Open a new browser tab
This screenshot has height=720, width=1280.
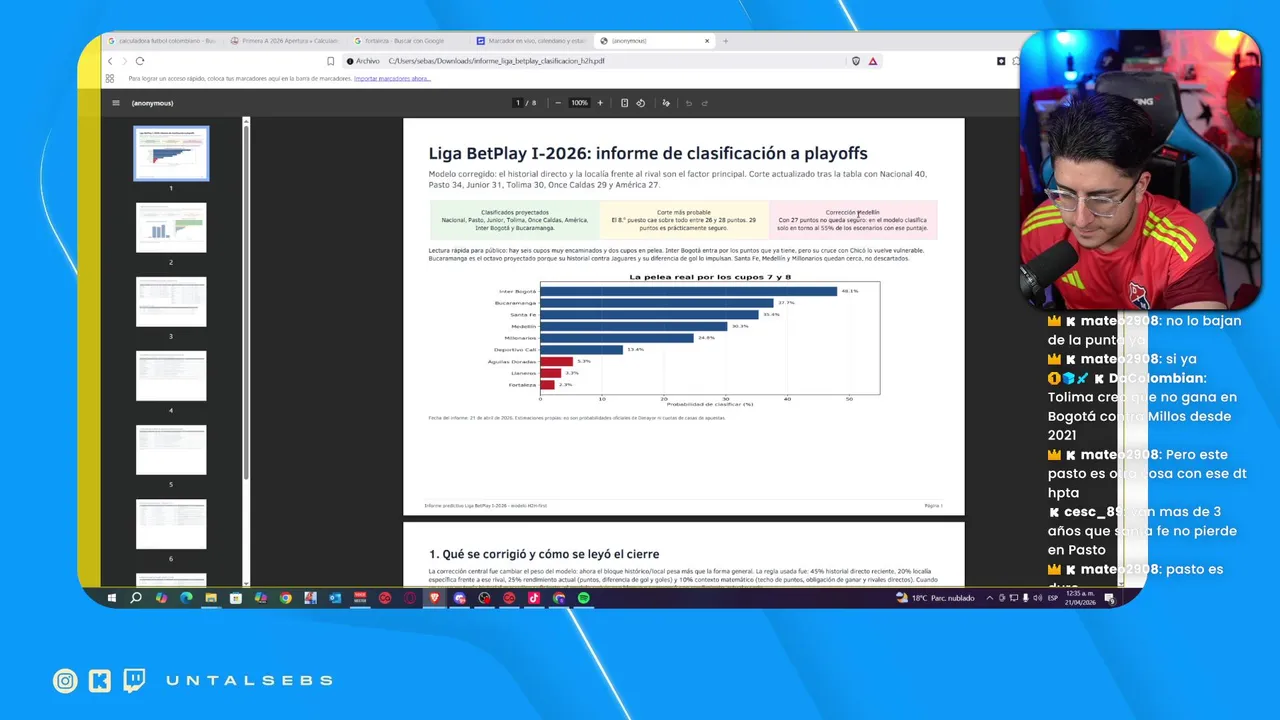coord(725,41)
